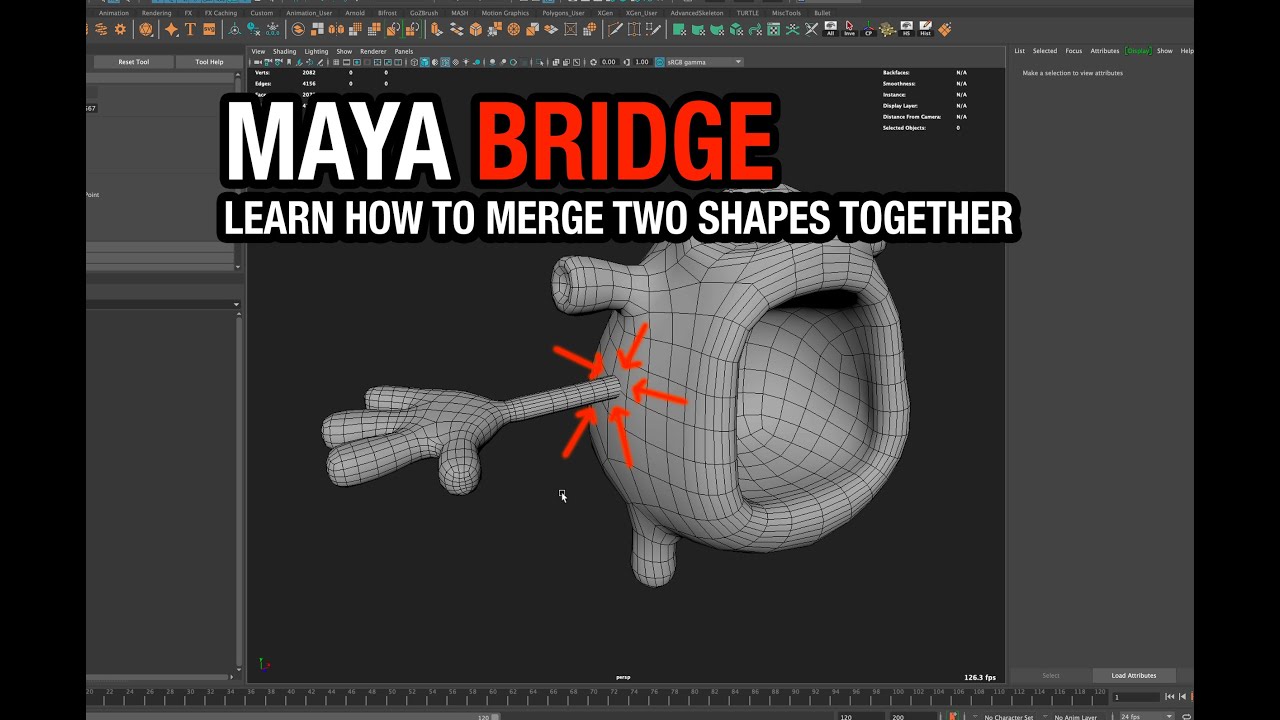1280x720 pixels.
Task: Click the 0,0,0 freeze transform shelf icon
Action: pyautogui.click(x=273, y=29)
